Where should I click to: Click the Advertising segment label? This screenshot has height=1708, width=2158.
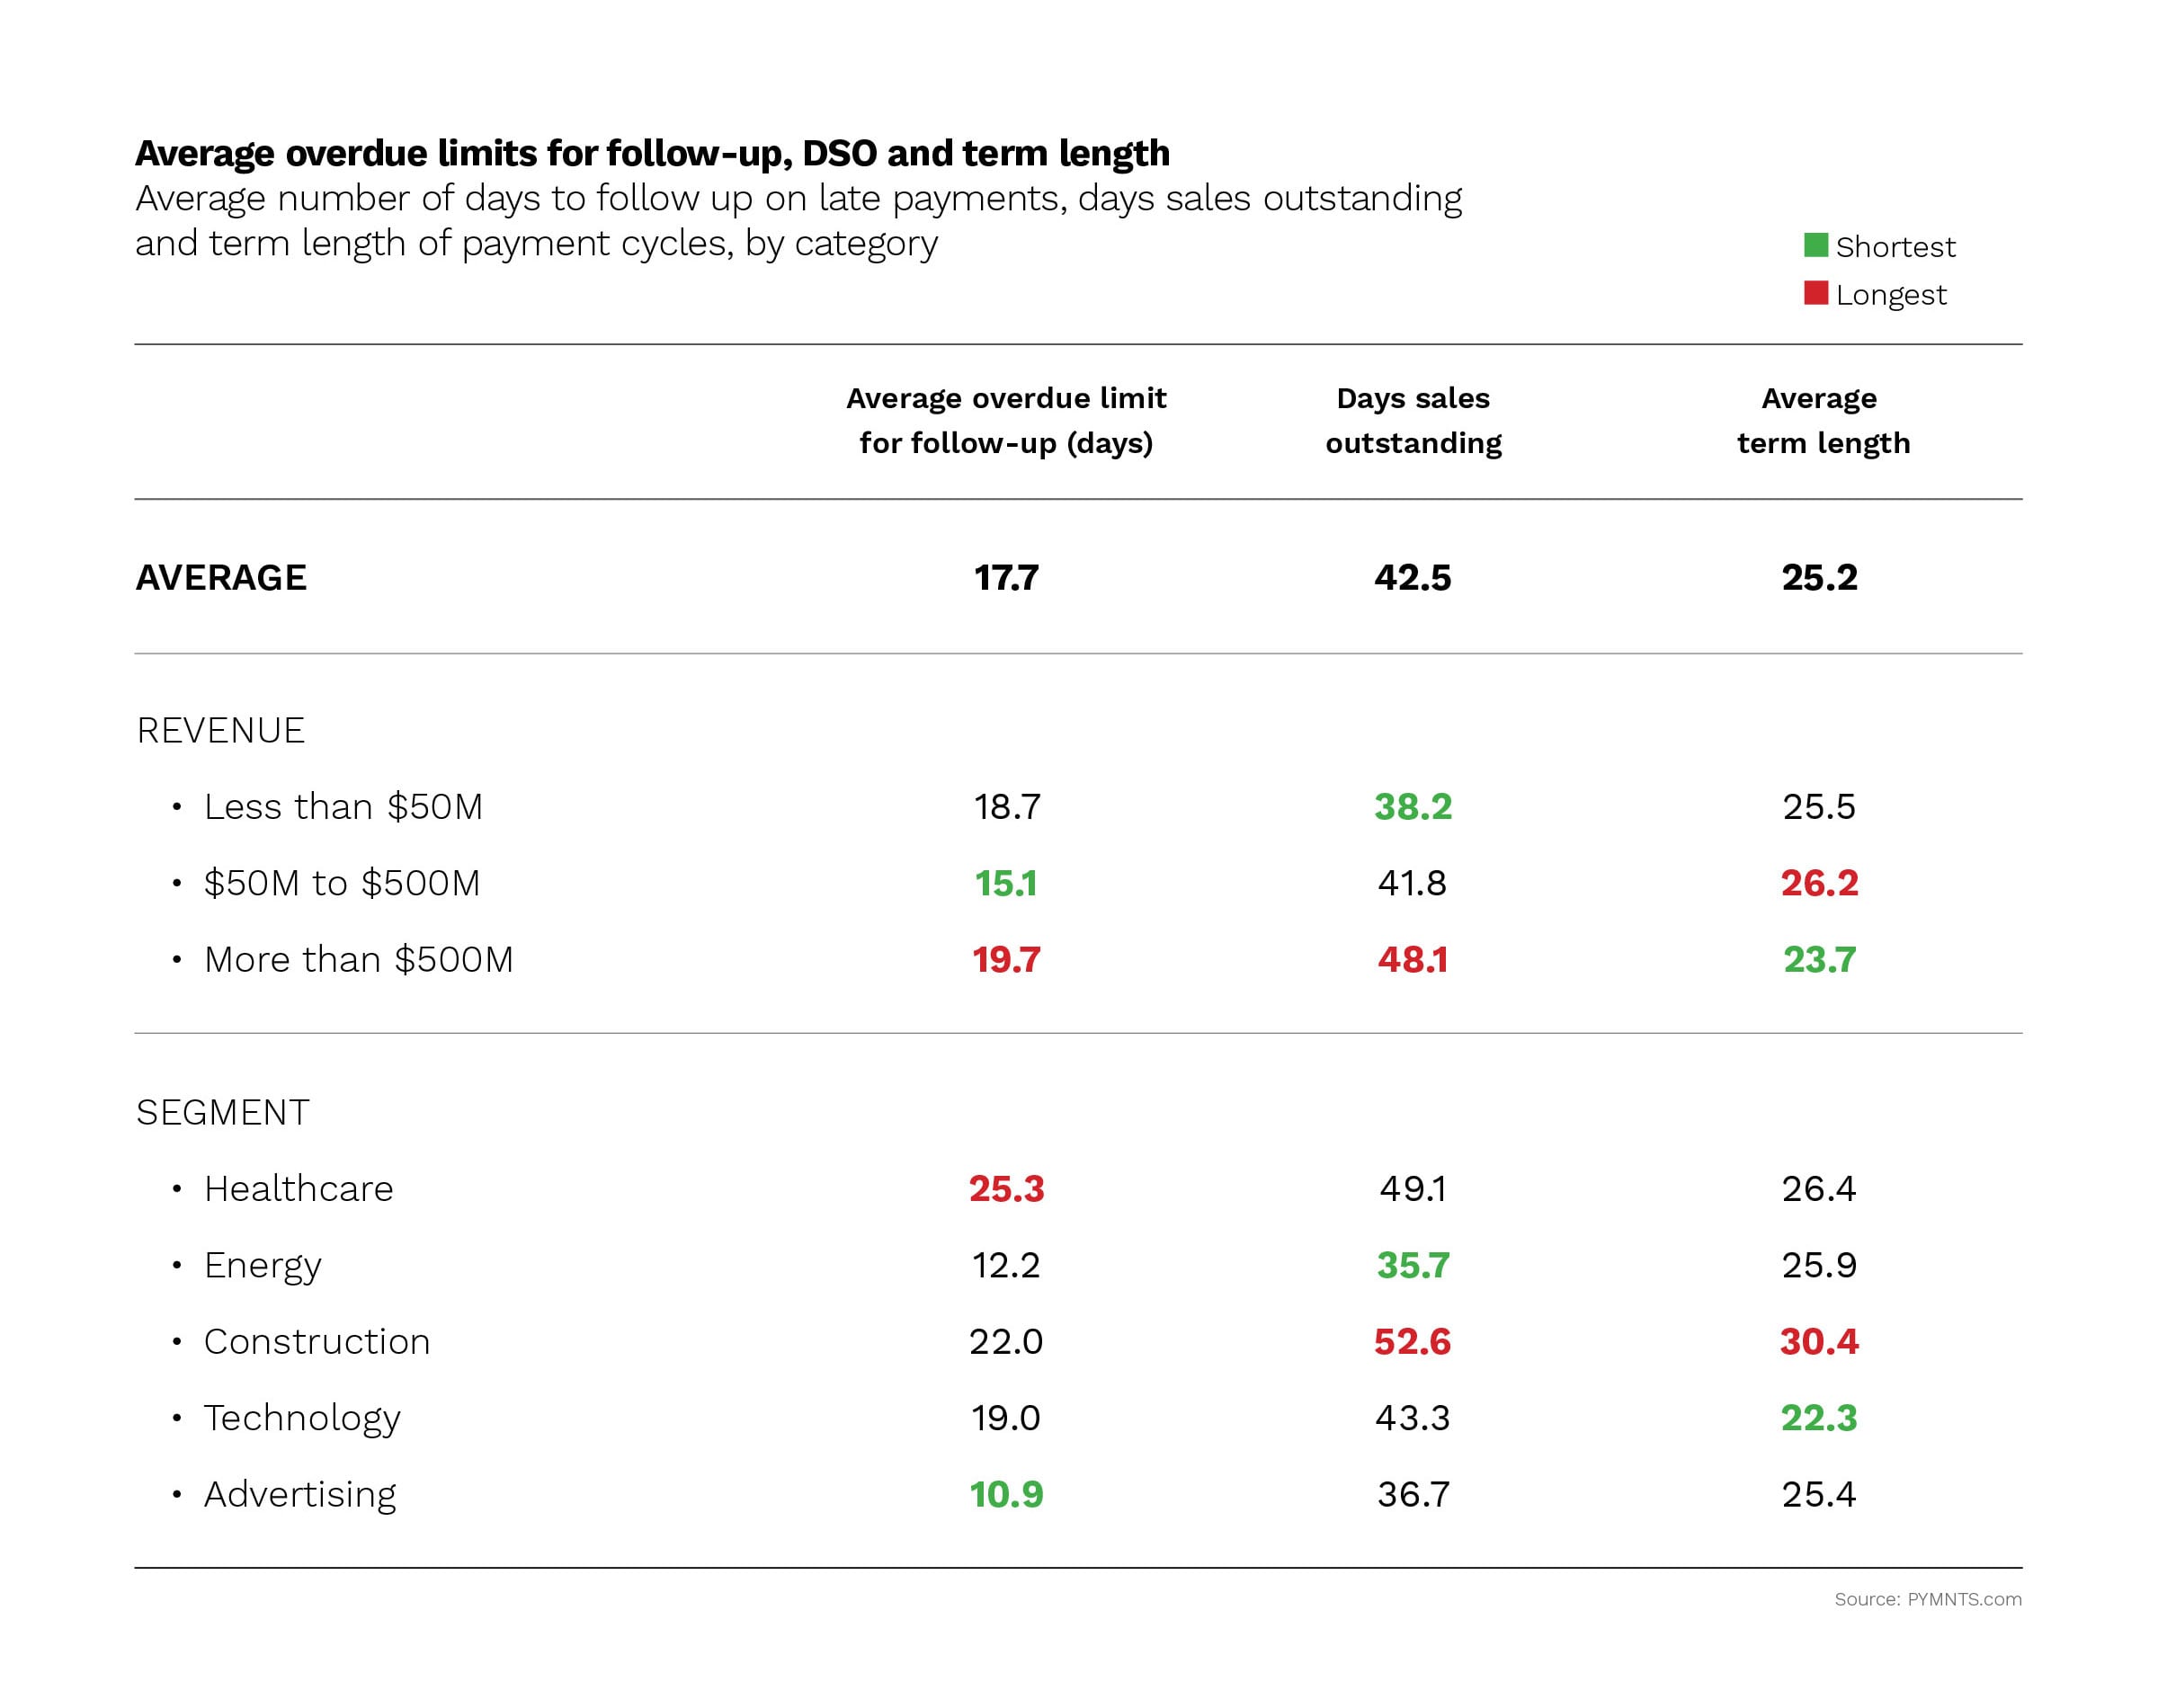tap(300, 1495)
